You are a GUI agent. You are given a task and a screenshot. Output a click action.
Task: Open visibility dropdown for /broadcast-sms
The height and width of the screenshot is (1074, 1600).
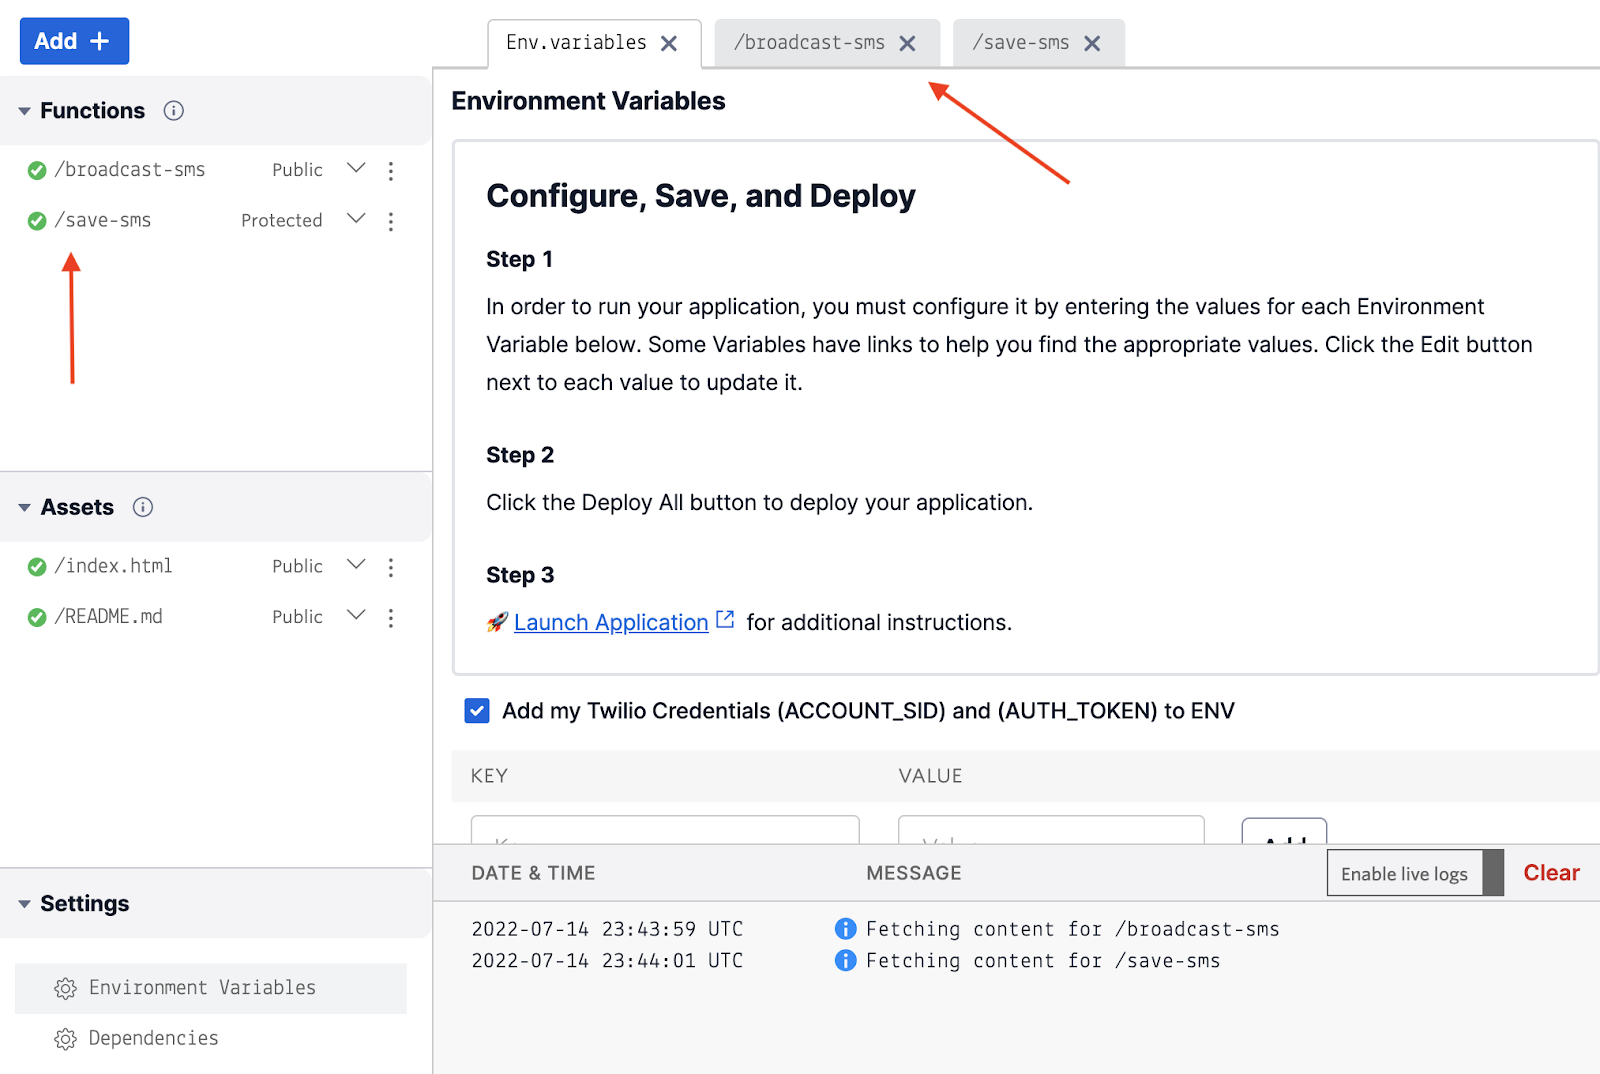[x=356, y=168]
